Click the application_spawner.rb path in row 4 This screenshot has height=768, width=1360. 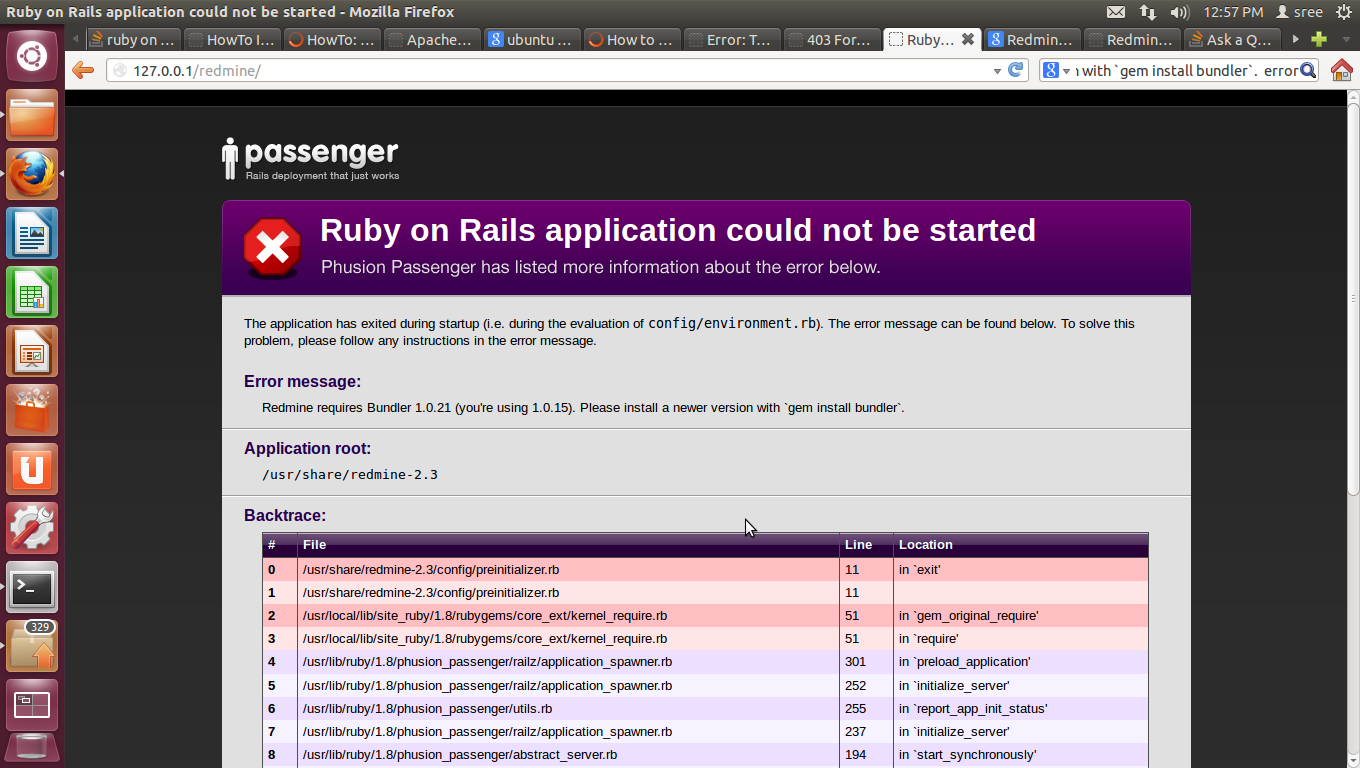tap(487, 662)
